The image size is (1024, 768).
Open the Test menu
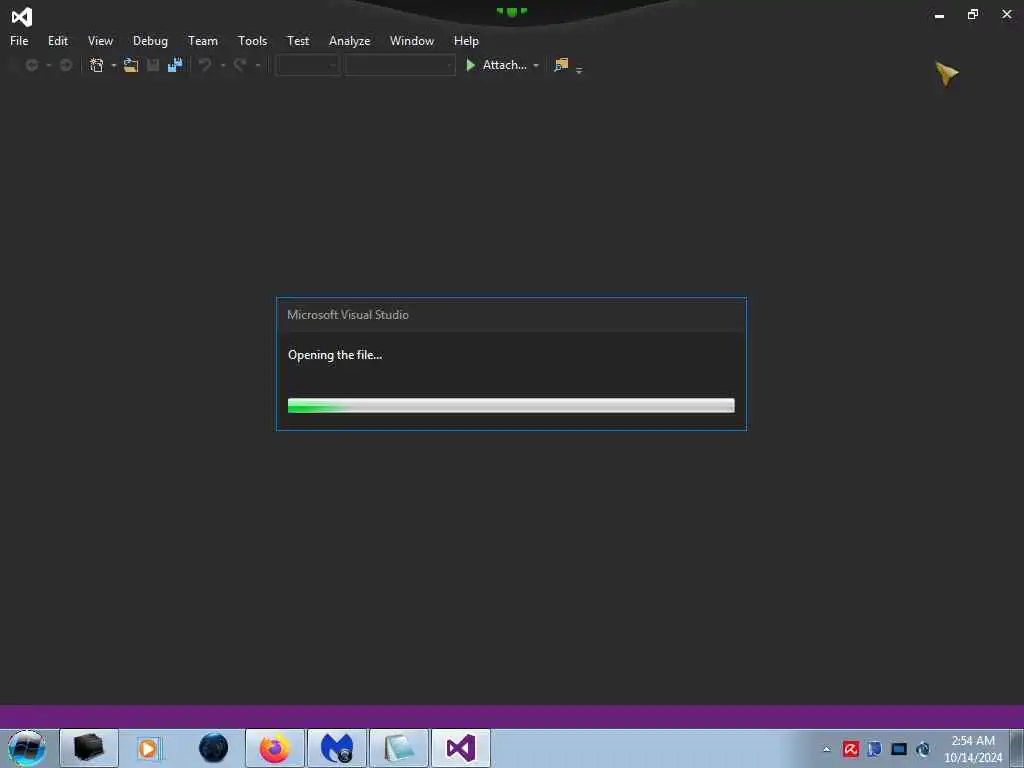tap(298, 40)
